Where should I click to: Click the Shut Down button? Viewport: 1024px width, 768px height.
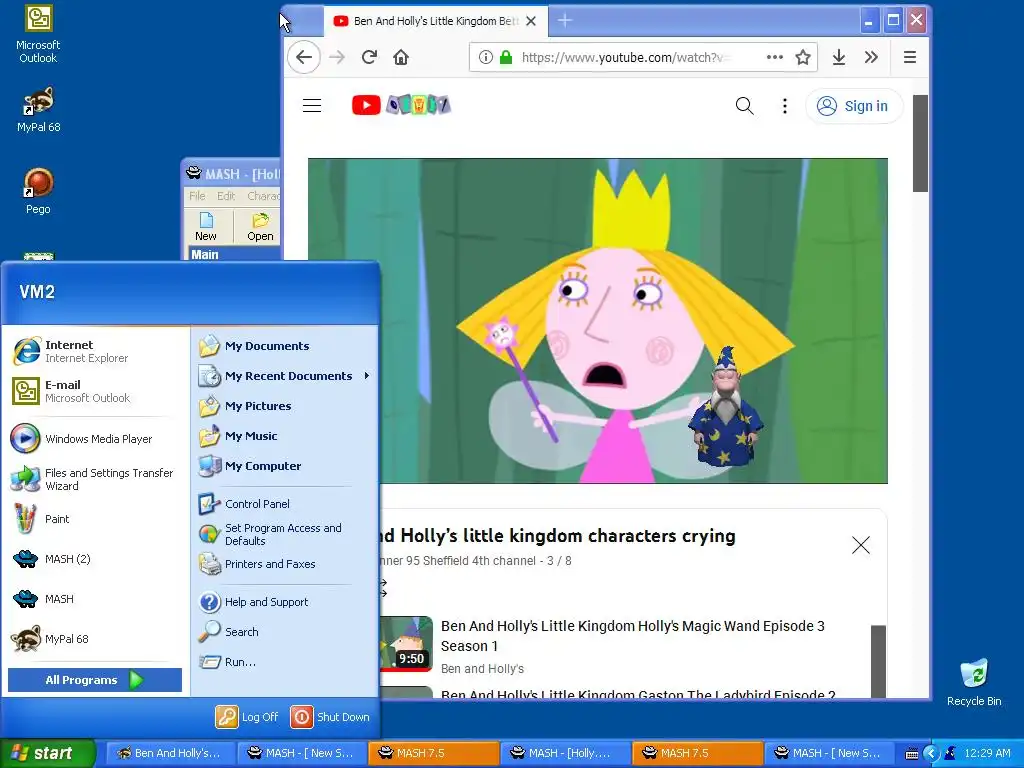tap(330, 717)
